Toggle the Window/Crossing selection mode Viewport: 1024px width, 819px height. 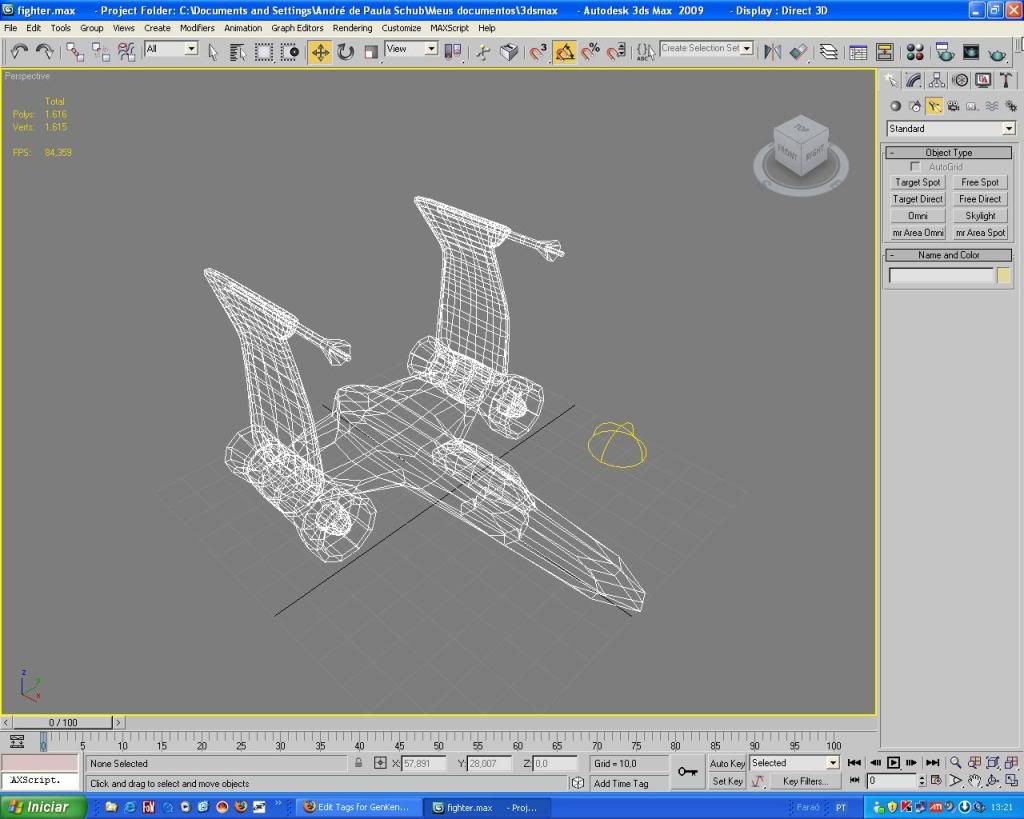click(289, 52)
